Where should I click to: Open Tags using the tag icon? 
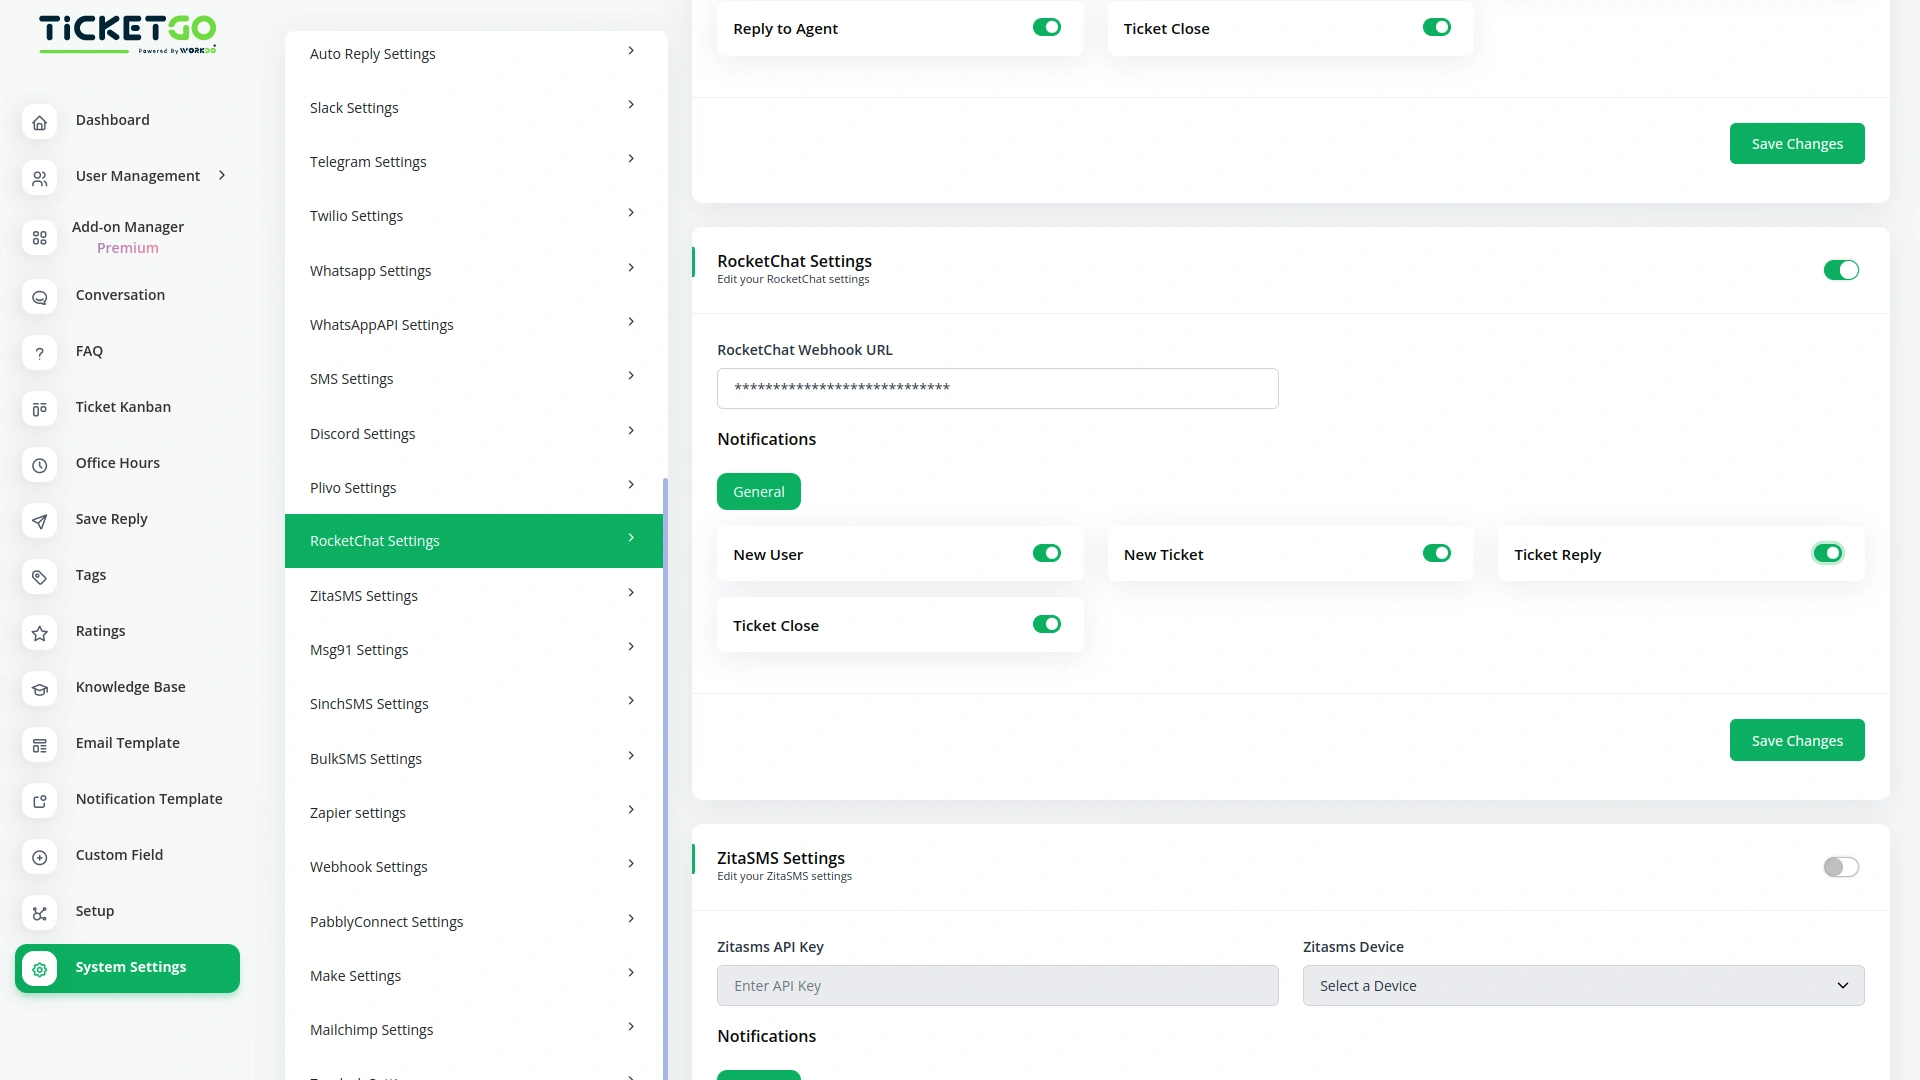coord(39,577)
